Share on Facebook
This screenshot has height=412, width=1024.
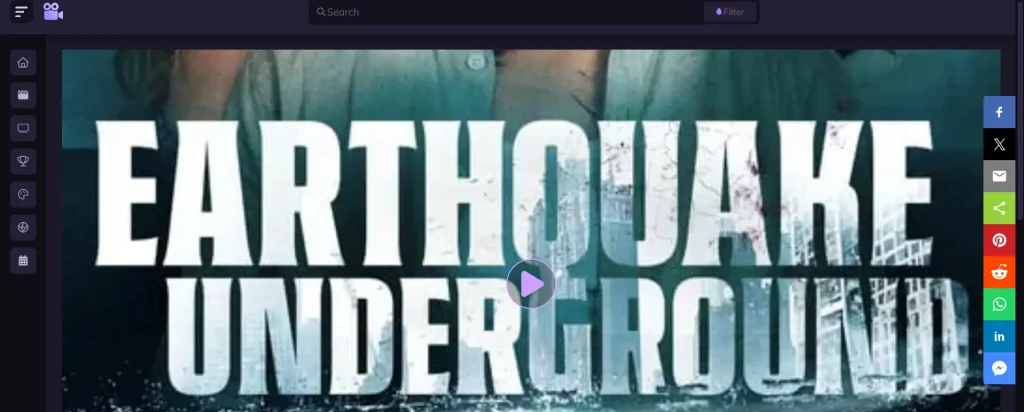999,112
